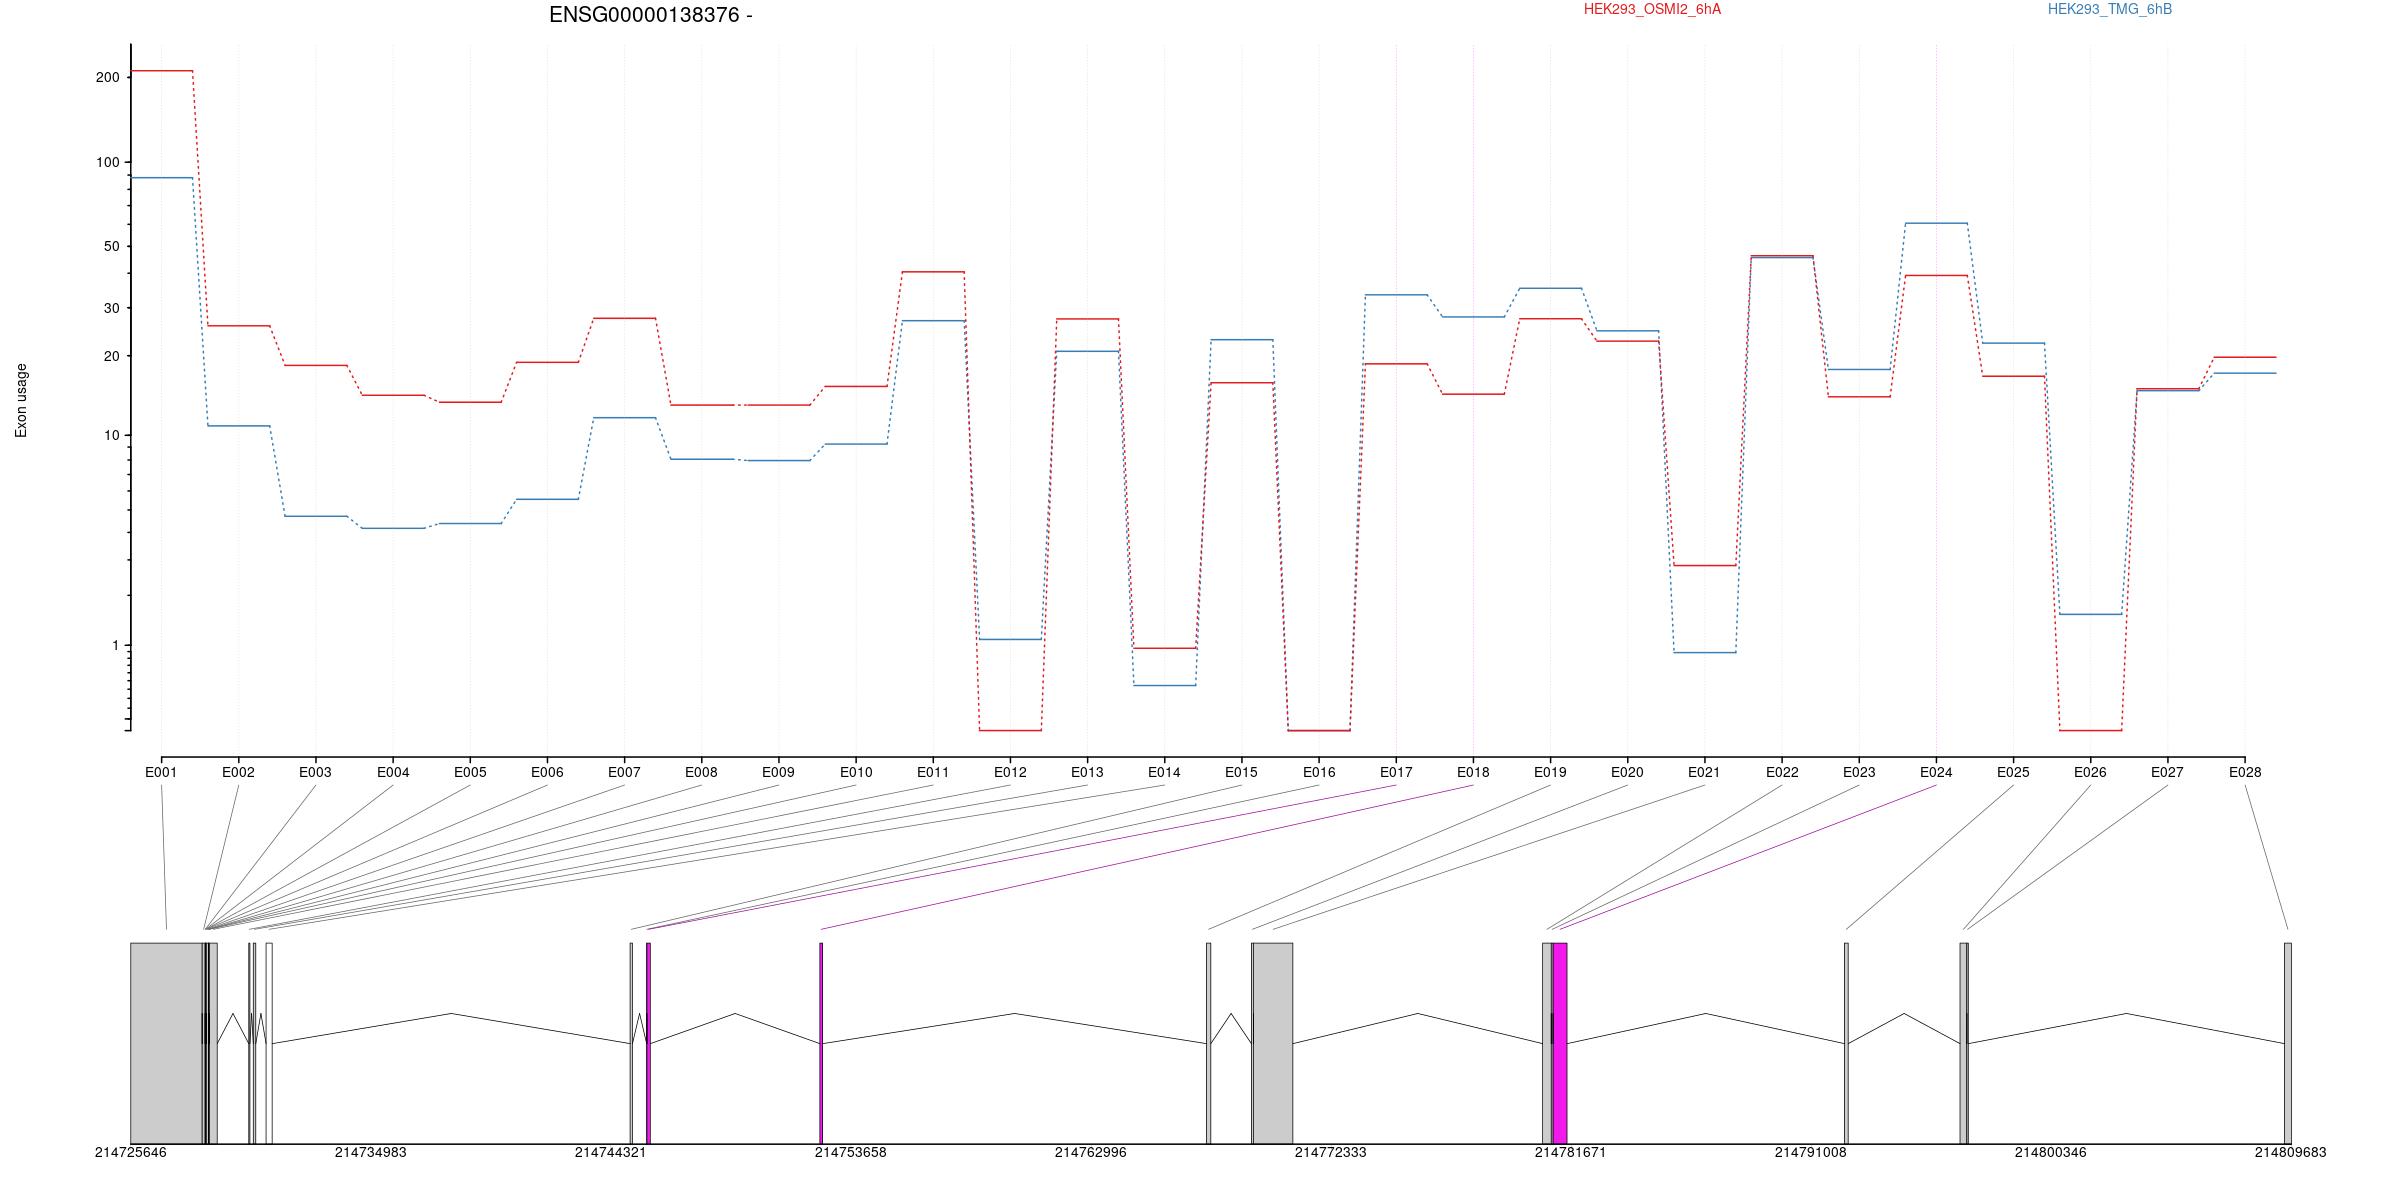The image size is (2400, 1200).
Task: Click the exon label E025
Action: tap(2013, 772)
